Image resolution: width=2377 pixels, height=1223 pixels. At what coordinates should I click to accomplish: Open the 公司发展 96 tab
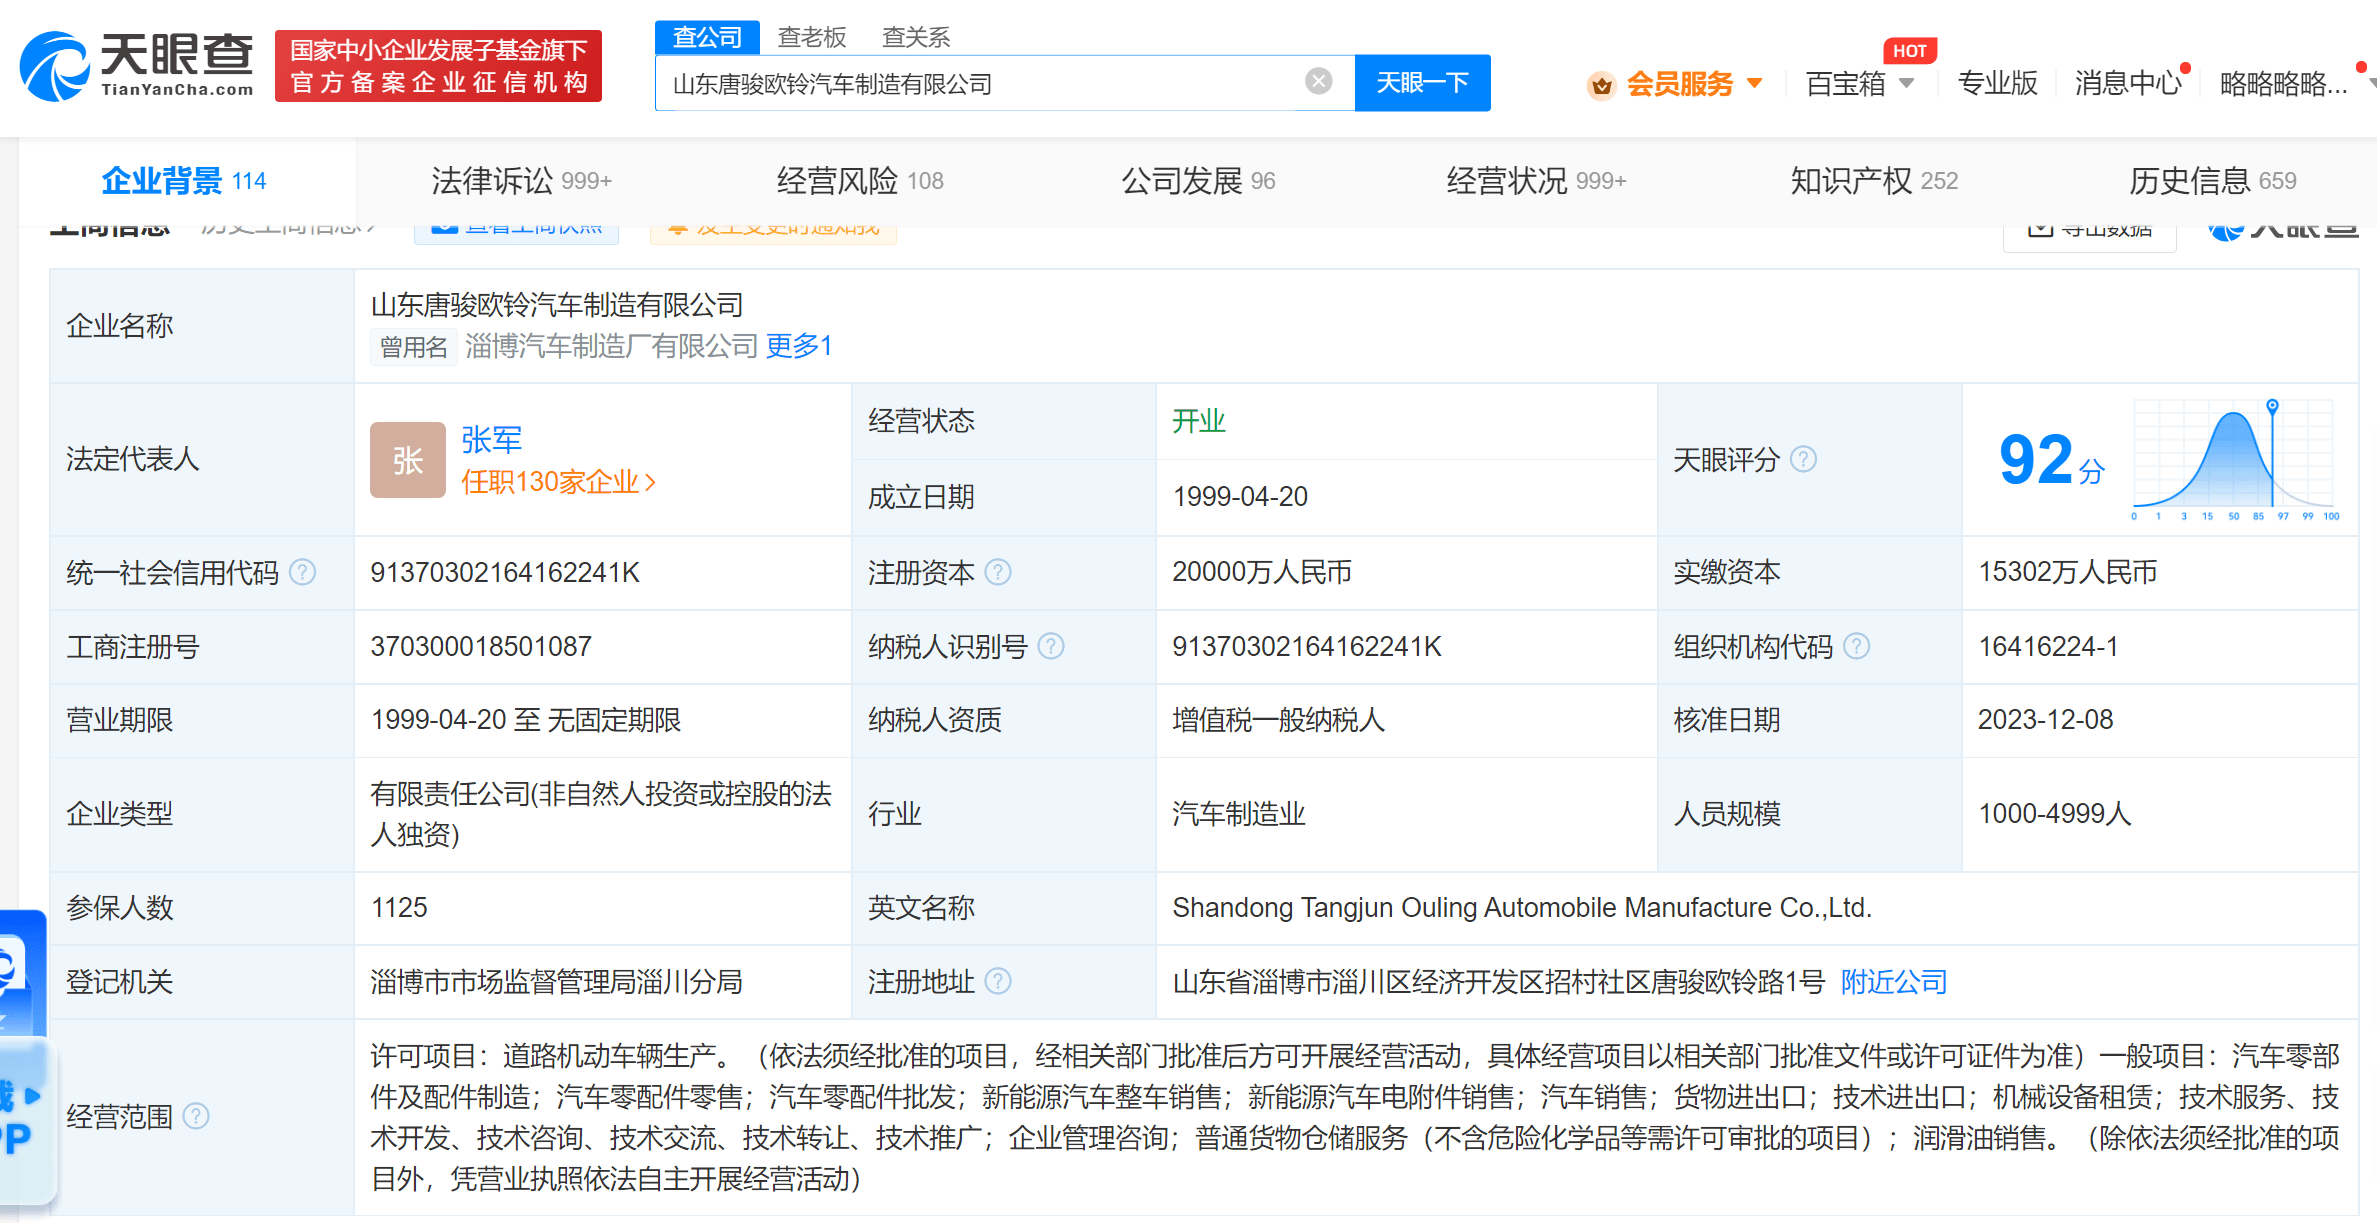click(x=1198, y=181)
